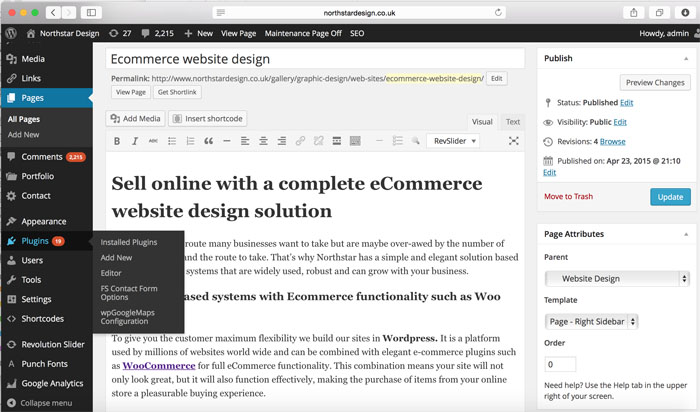Viewport: 700px width, 412px height.
Task: Open the Parent page dropdown
Action: tap(617, 279)
